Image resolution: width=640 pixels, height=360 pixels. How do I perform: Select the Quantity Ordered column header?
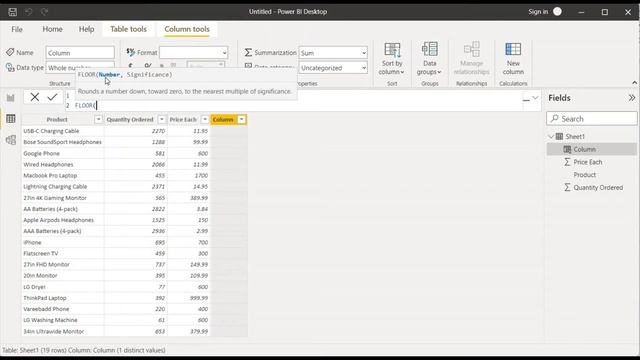click(130, 120)
